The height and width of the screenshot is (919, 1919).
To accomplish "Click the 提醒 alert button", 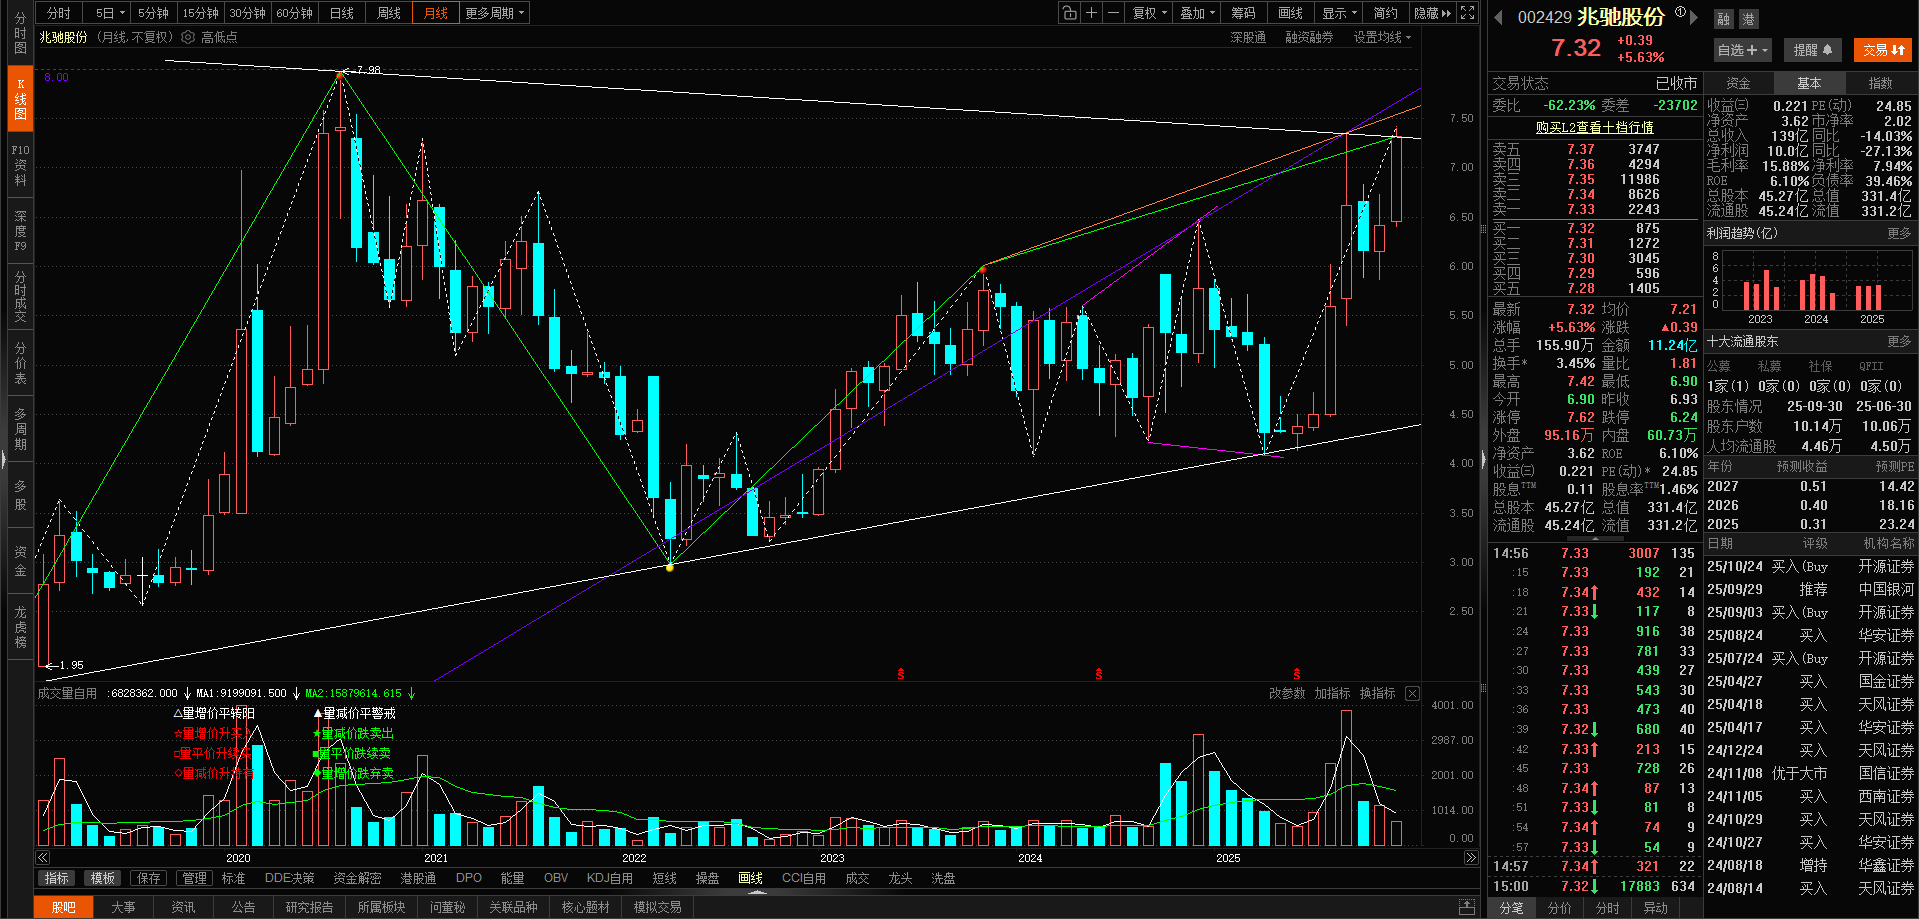I will tap(1812, 50).
